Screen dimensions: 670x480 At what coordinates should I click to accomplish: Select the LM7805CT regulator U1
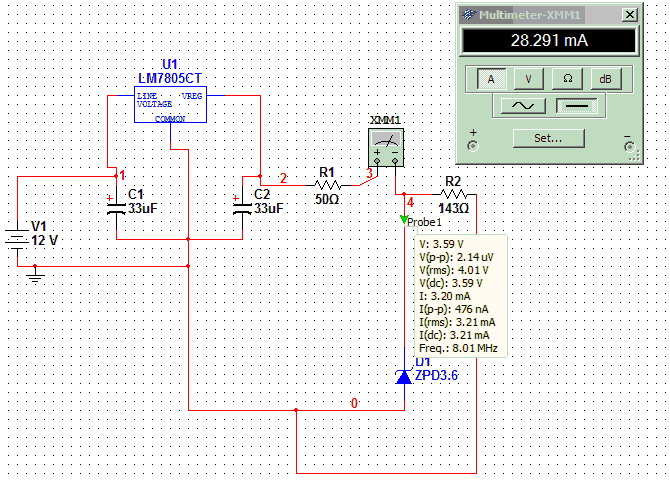170,104
